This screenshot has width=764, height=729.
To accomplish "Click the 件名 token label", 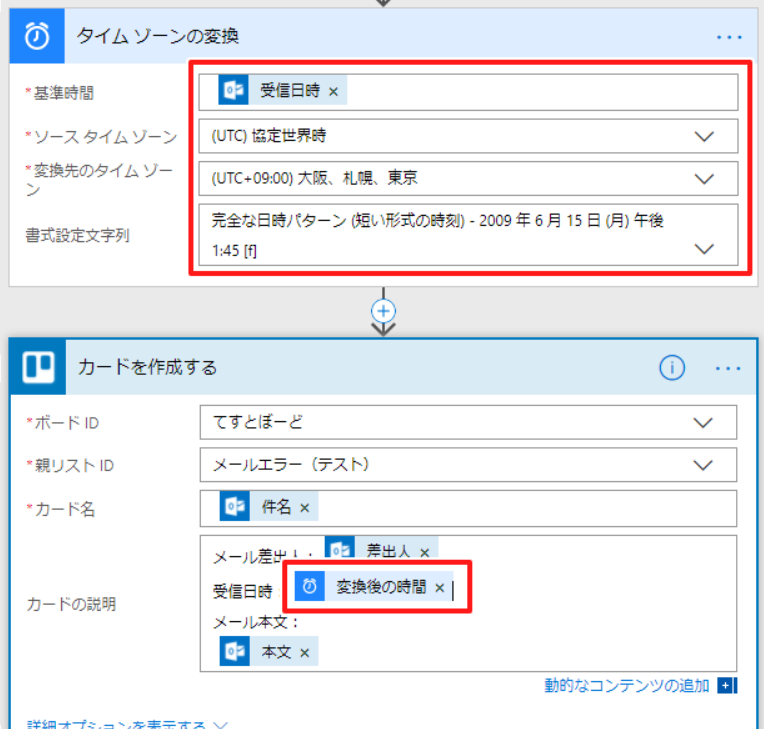I will click(276, 507).
